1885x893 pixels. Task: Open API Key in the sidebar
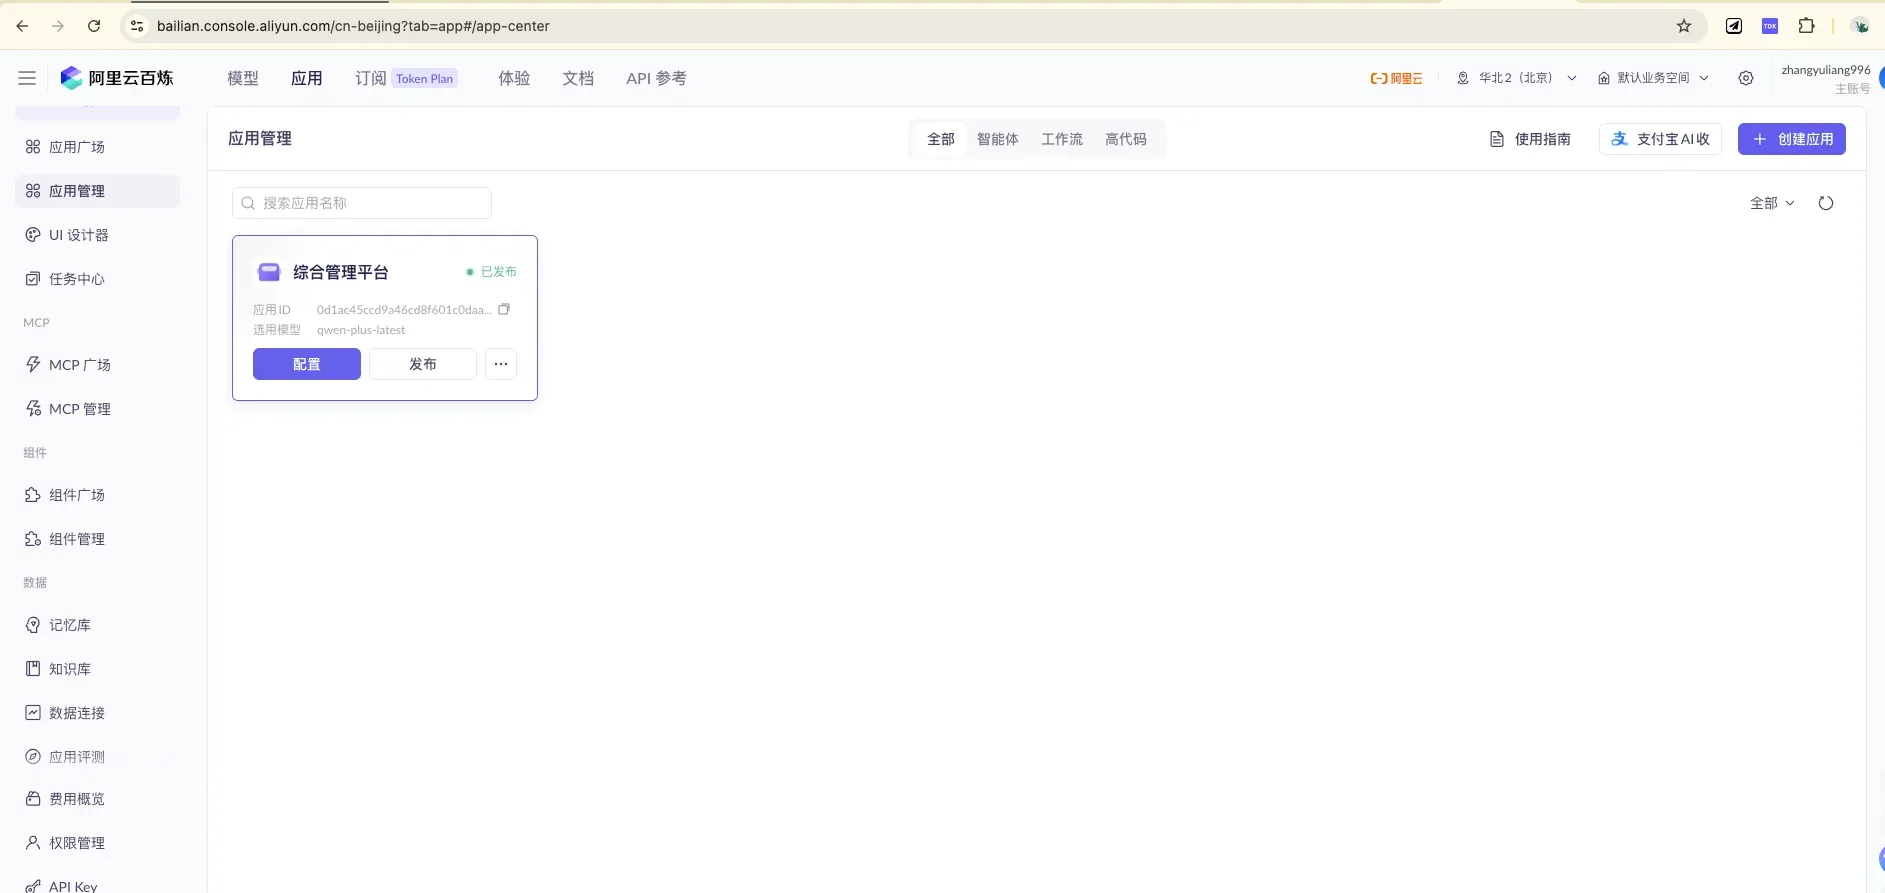click(97, 886)
